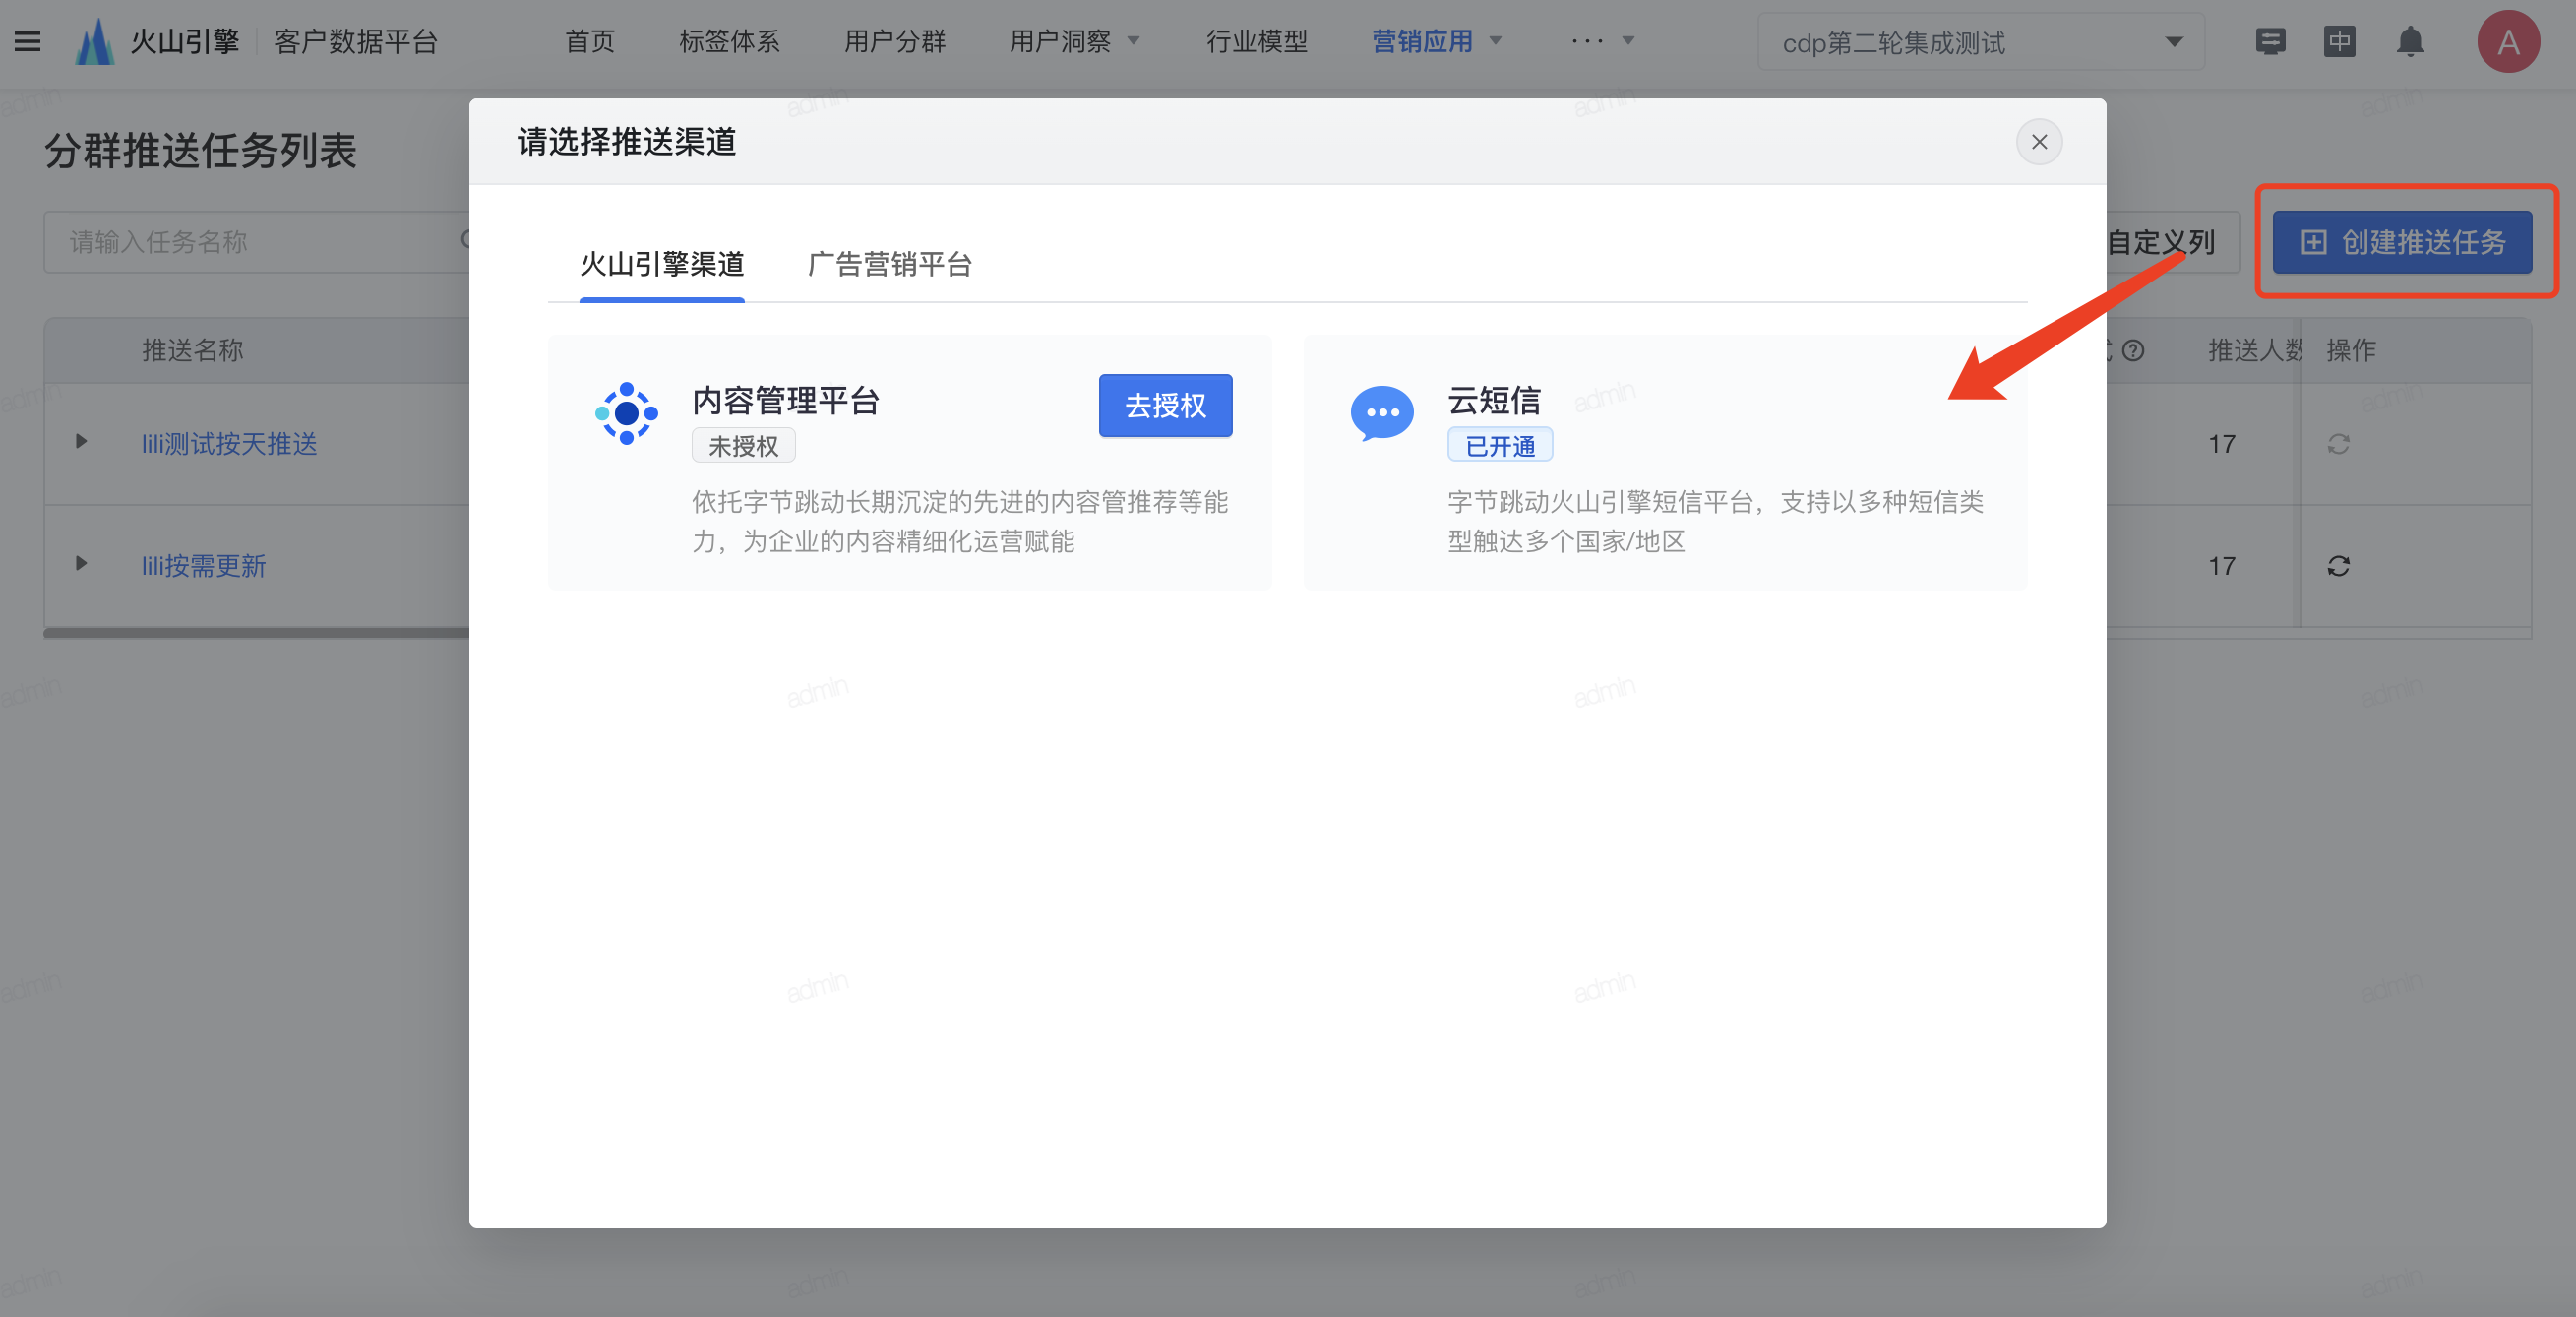The width and height of the screenshot is (2576, 1317).
Task: Open the message icon in top bar
Action: [x=2270, y=42]
